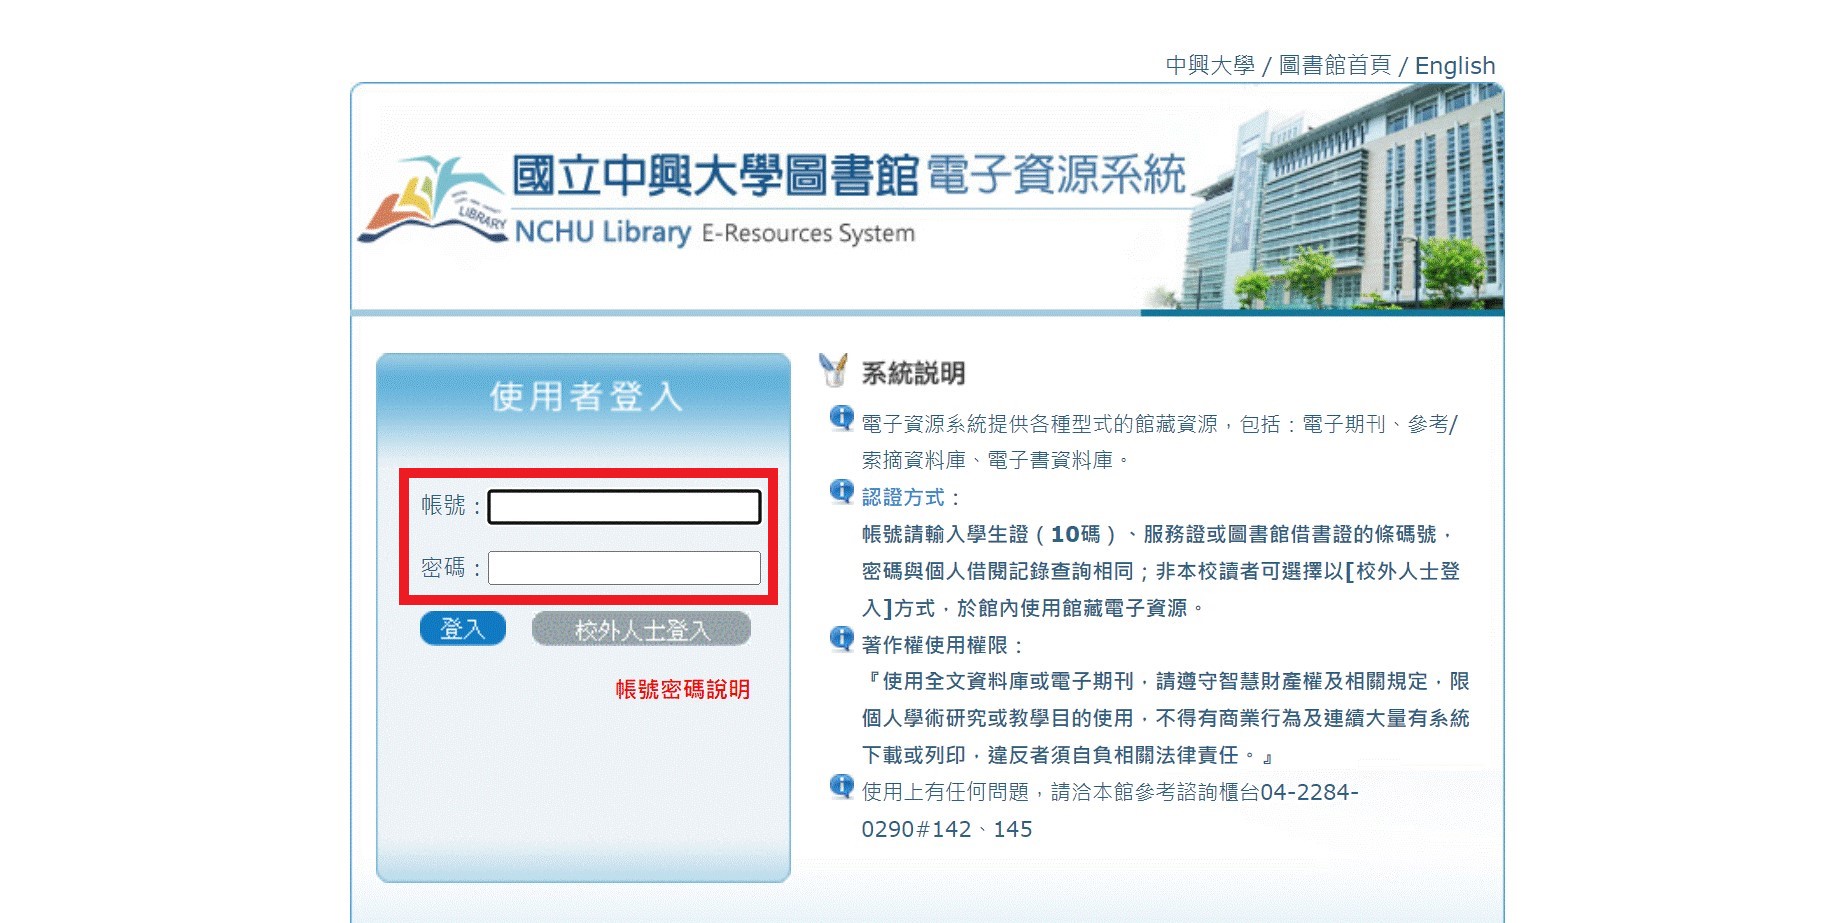Click the 認證方式： label text
Image resolution: width=1843 pixels, height=923 pixels.
(x=911, y=497)
